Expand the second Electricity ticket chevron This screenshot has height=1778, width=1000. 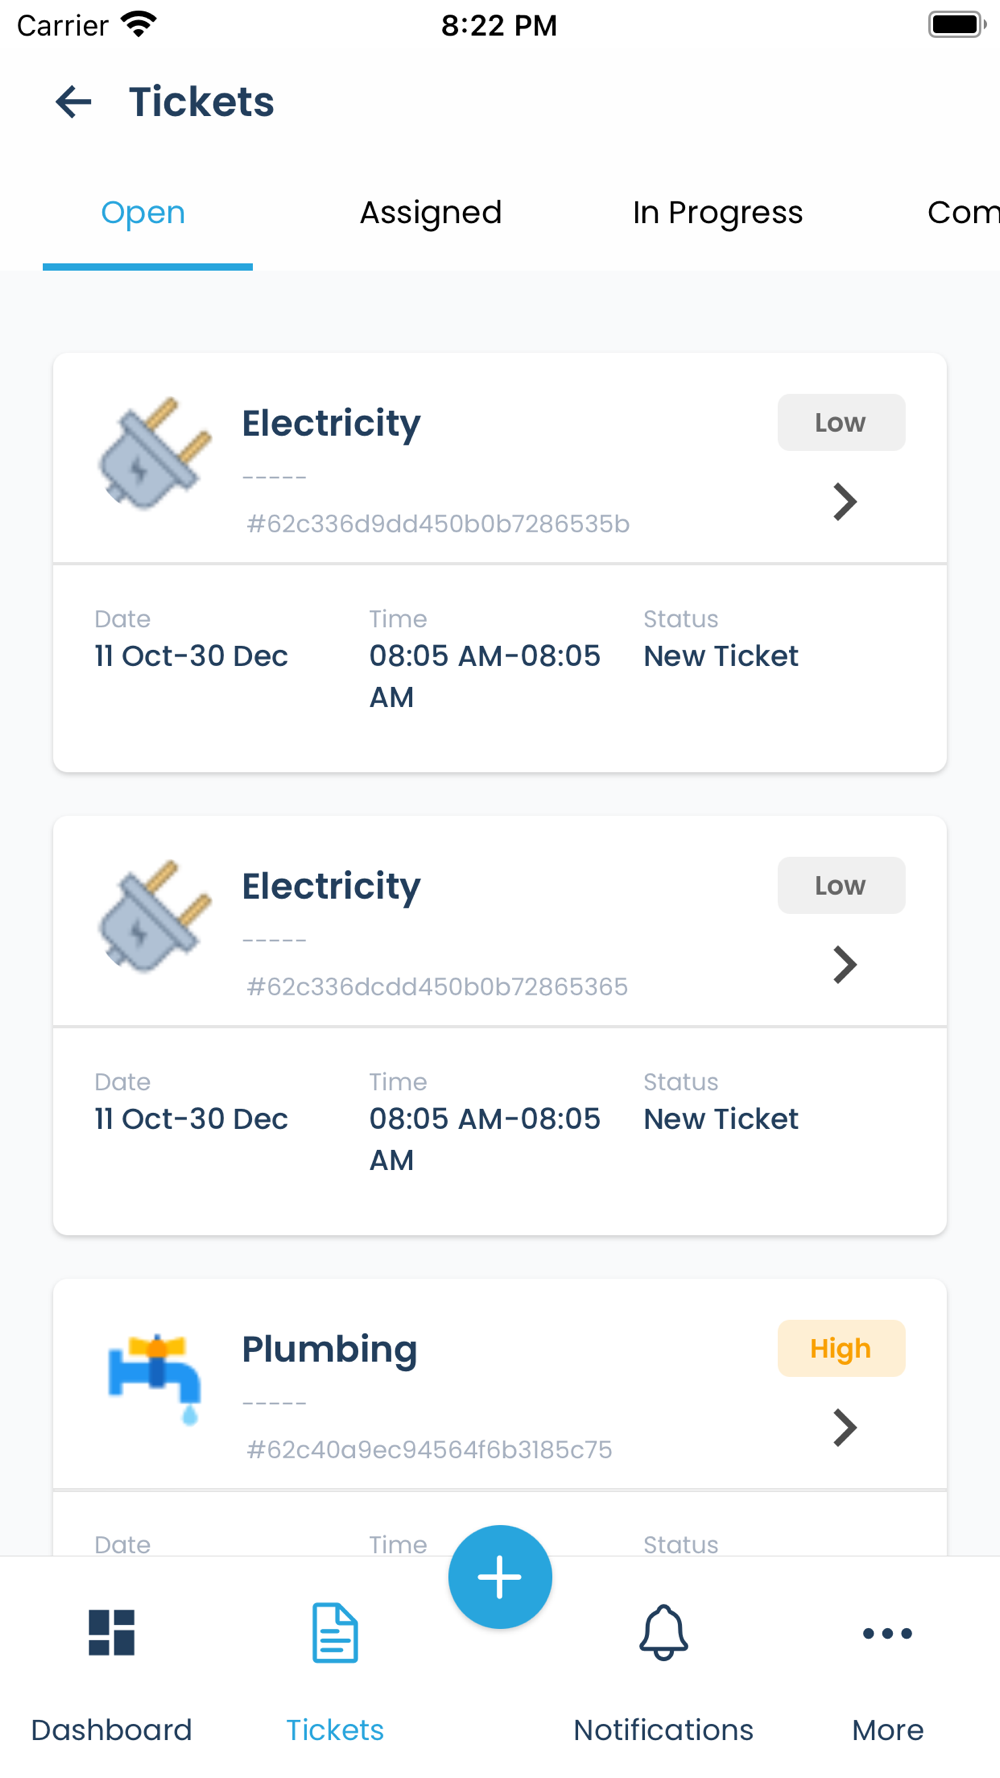845,965
